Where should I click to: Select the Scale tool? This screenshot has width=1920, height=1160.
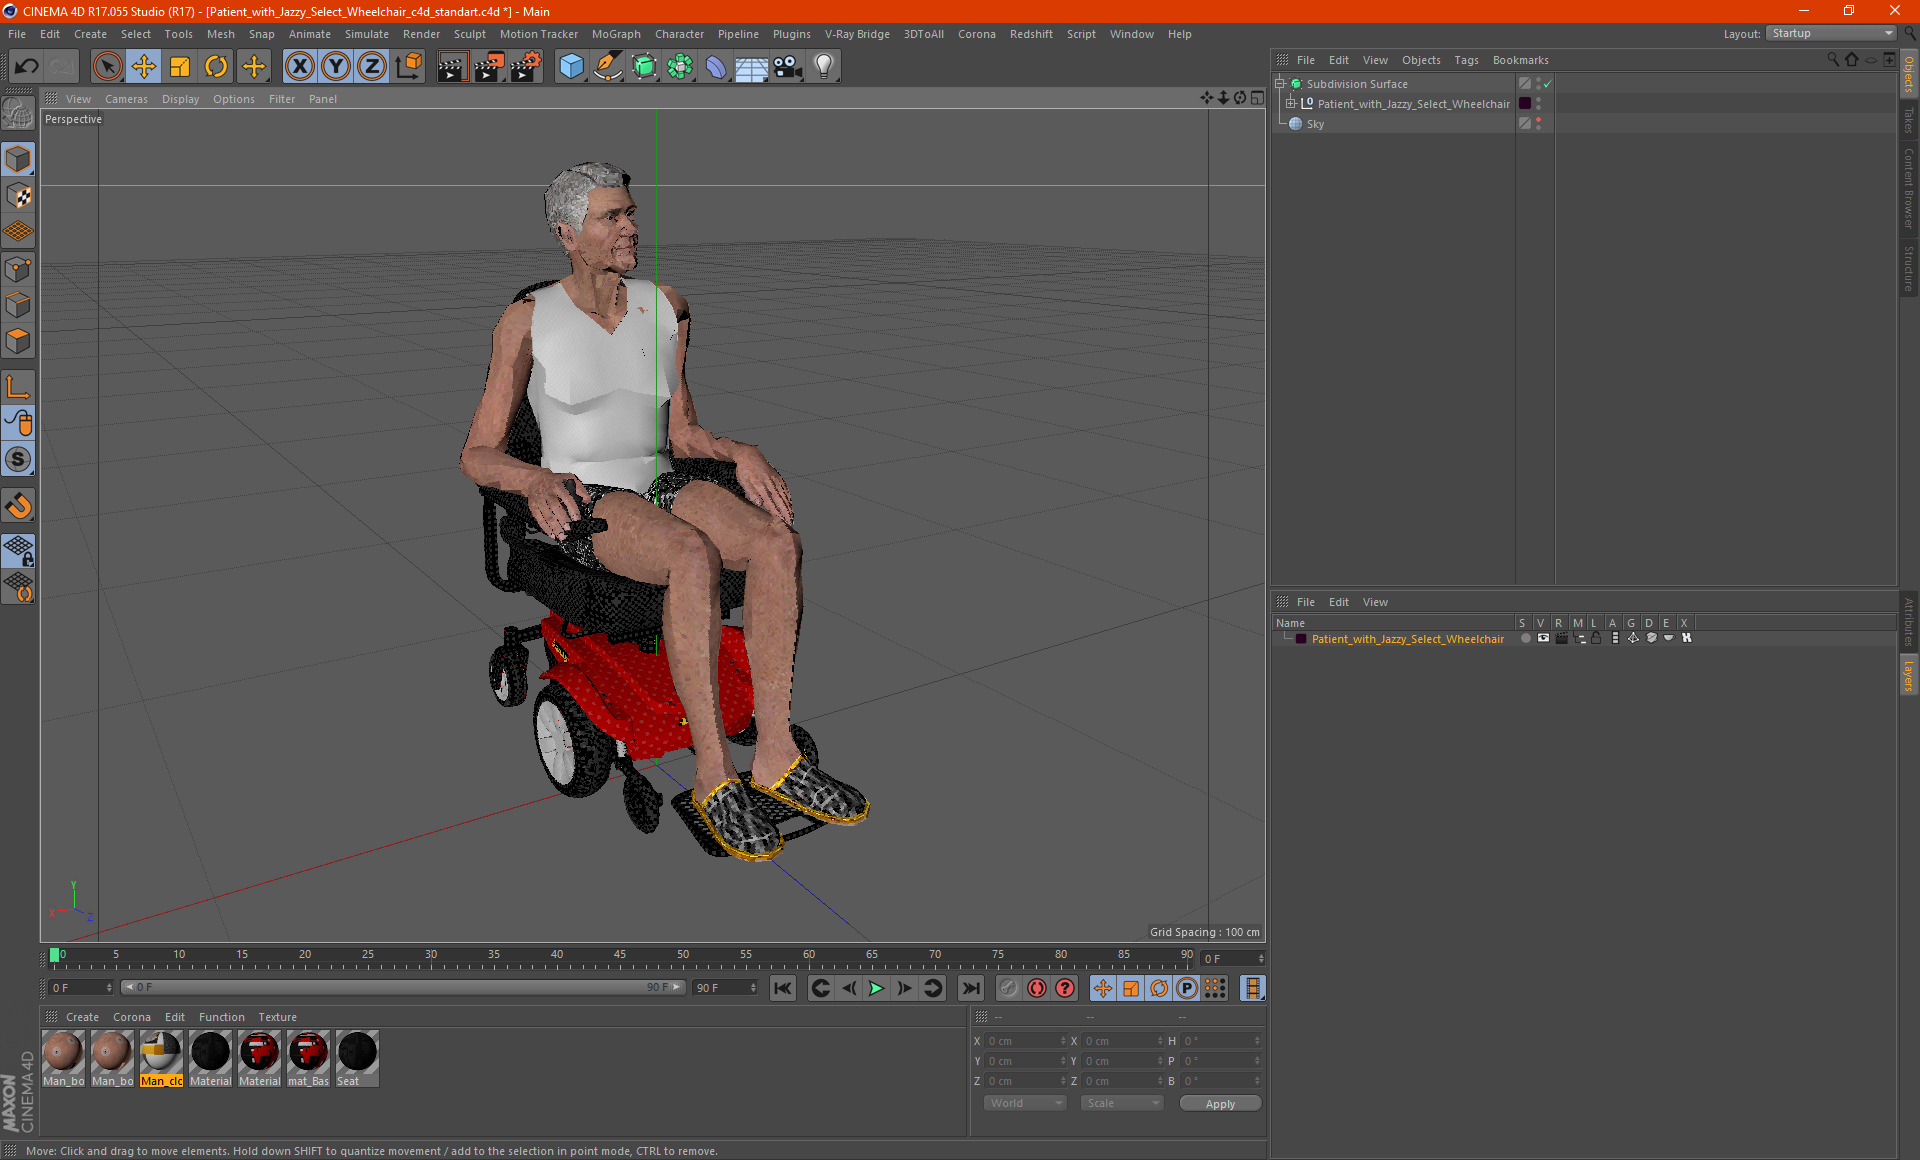180,67
